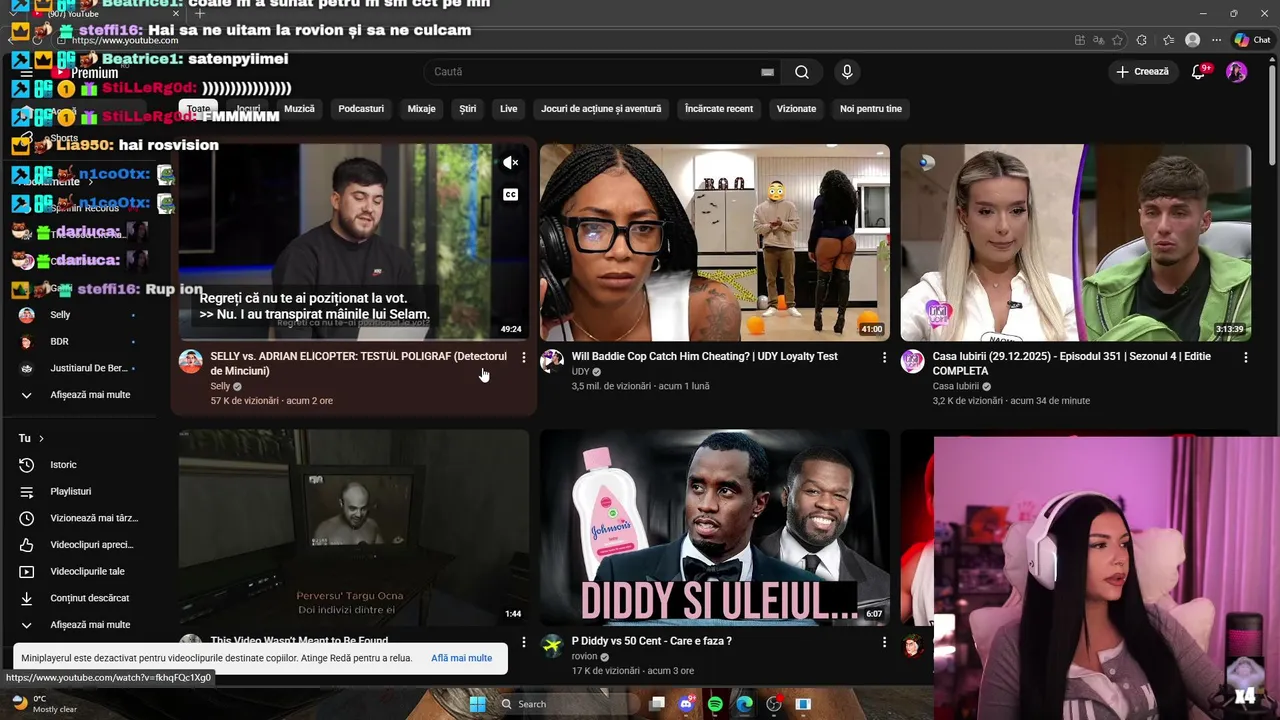
Task: Open Selly channel in subscriptions list
Action: [76, 315]
